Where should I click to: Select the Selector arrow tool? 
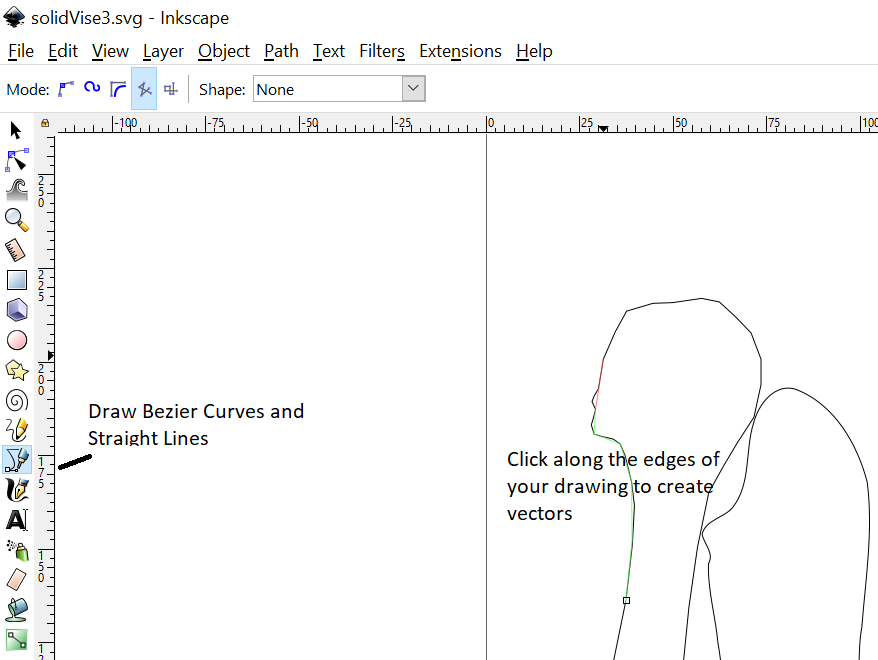(16, 130)
